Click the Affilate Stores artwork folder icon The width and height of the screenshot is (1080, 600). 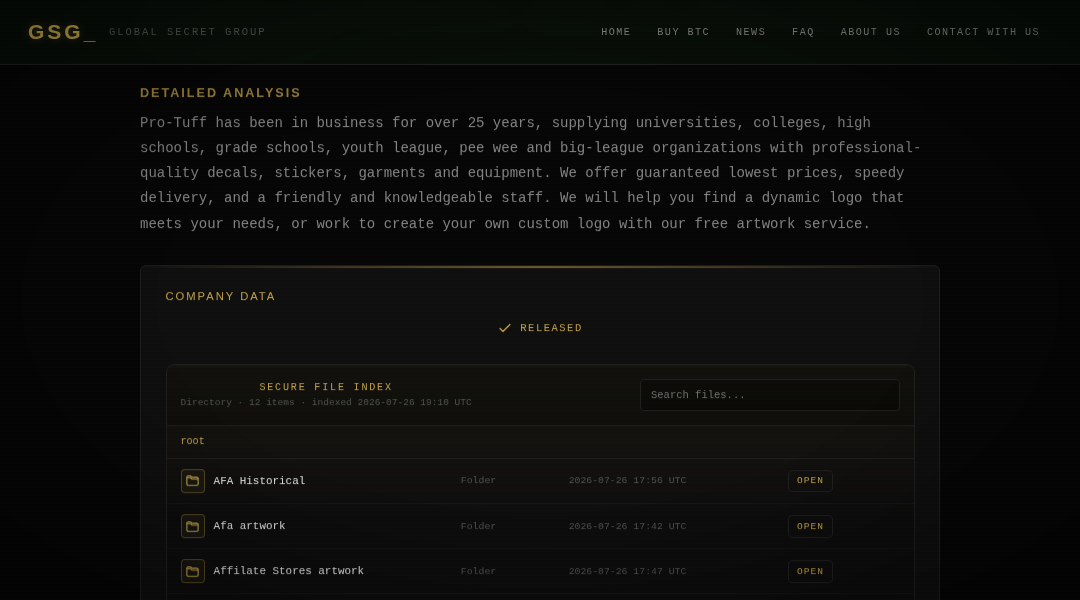coord(193,571)
